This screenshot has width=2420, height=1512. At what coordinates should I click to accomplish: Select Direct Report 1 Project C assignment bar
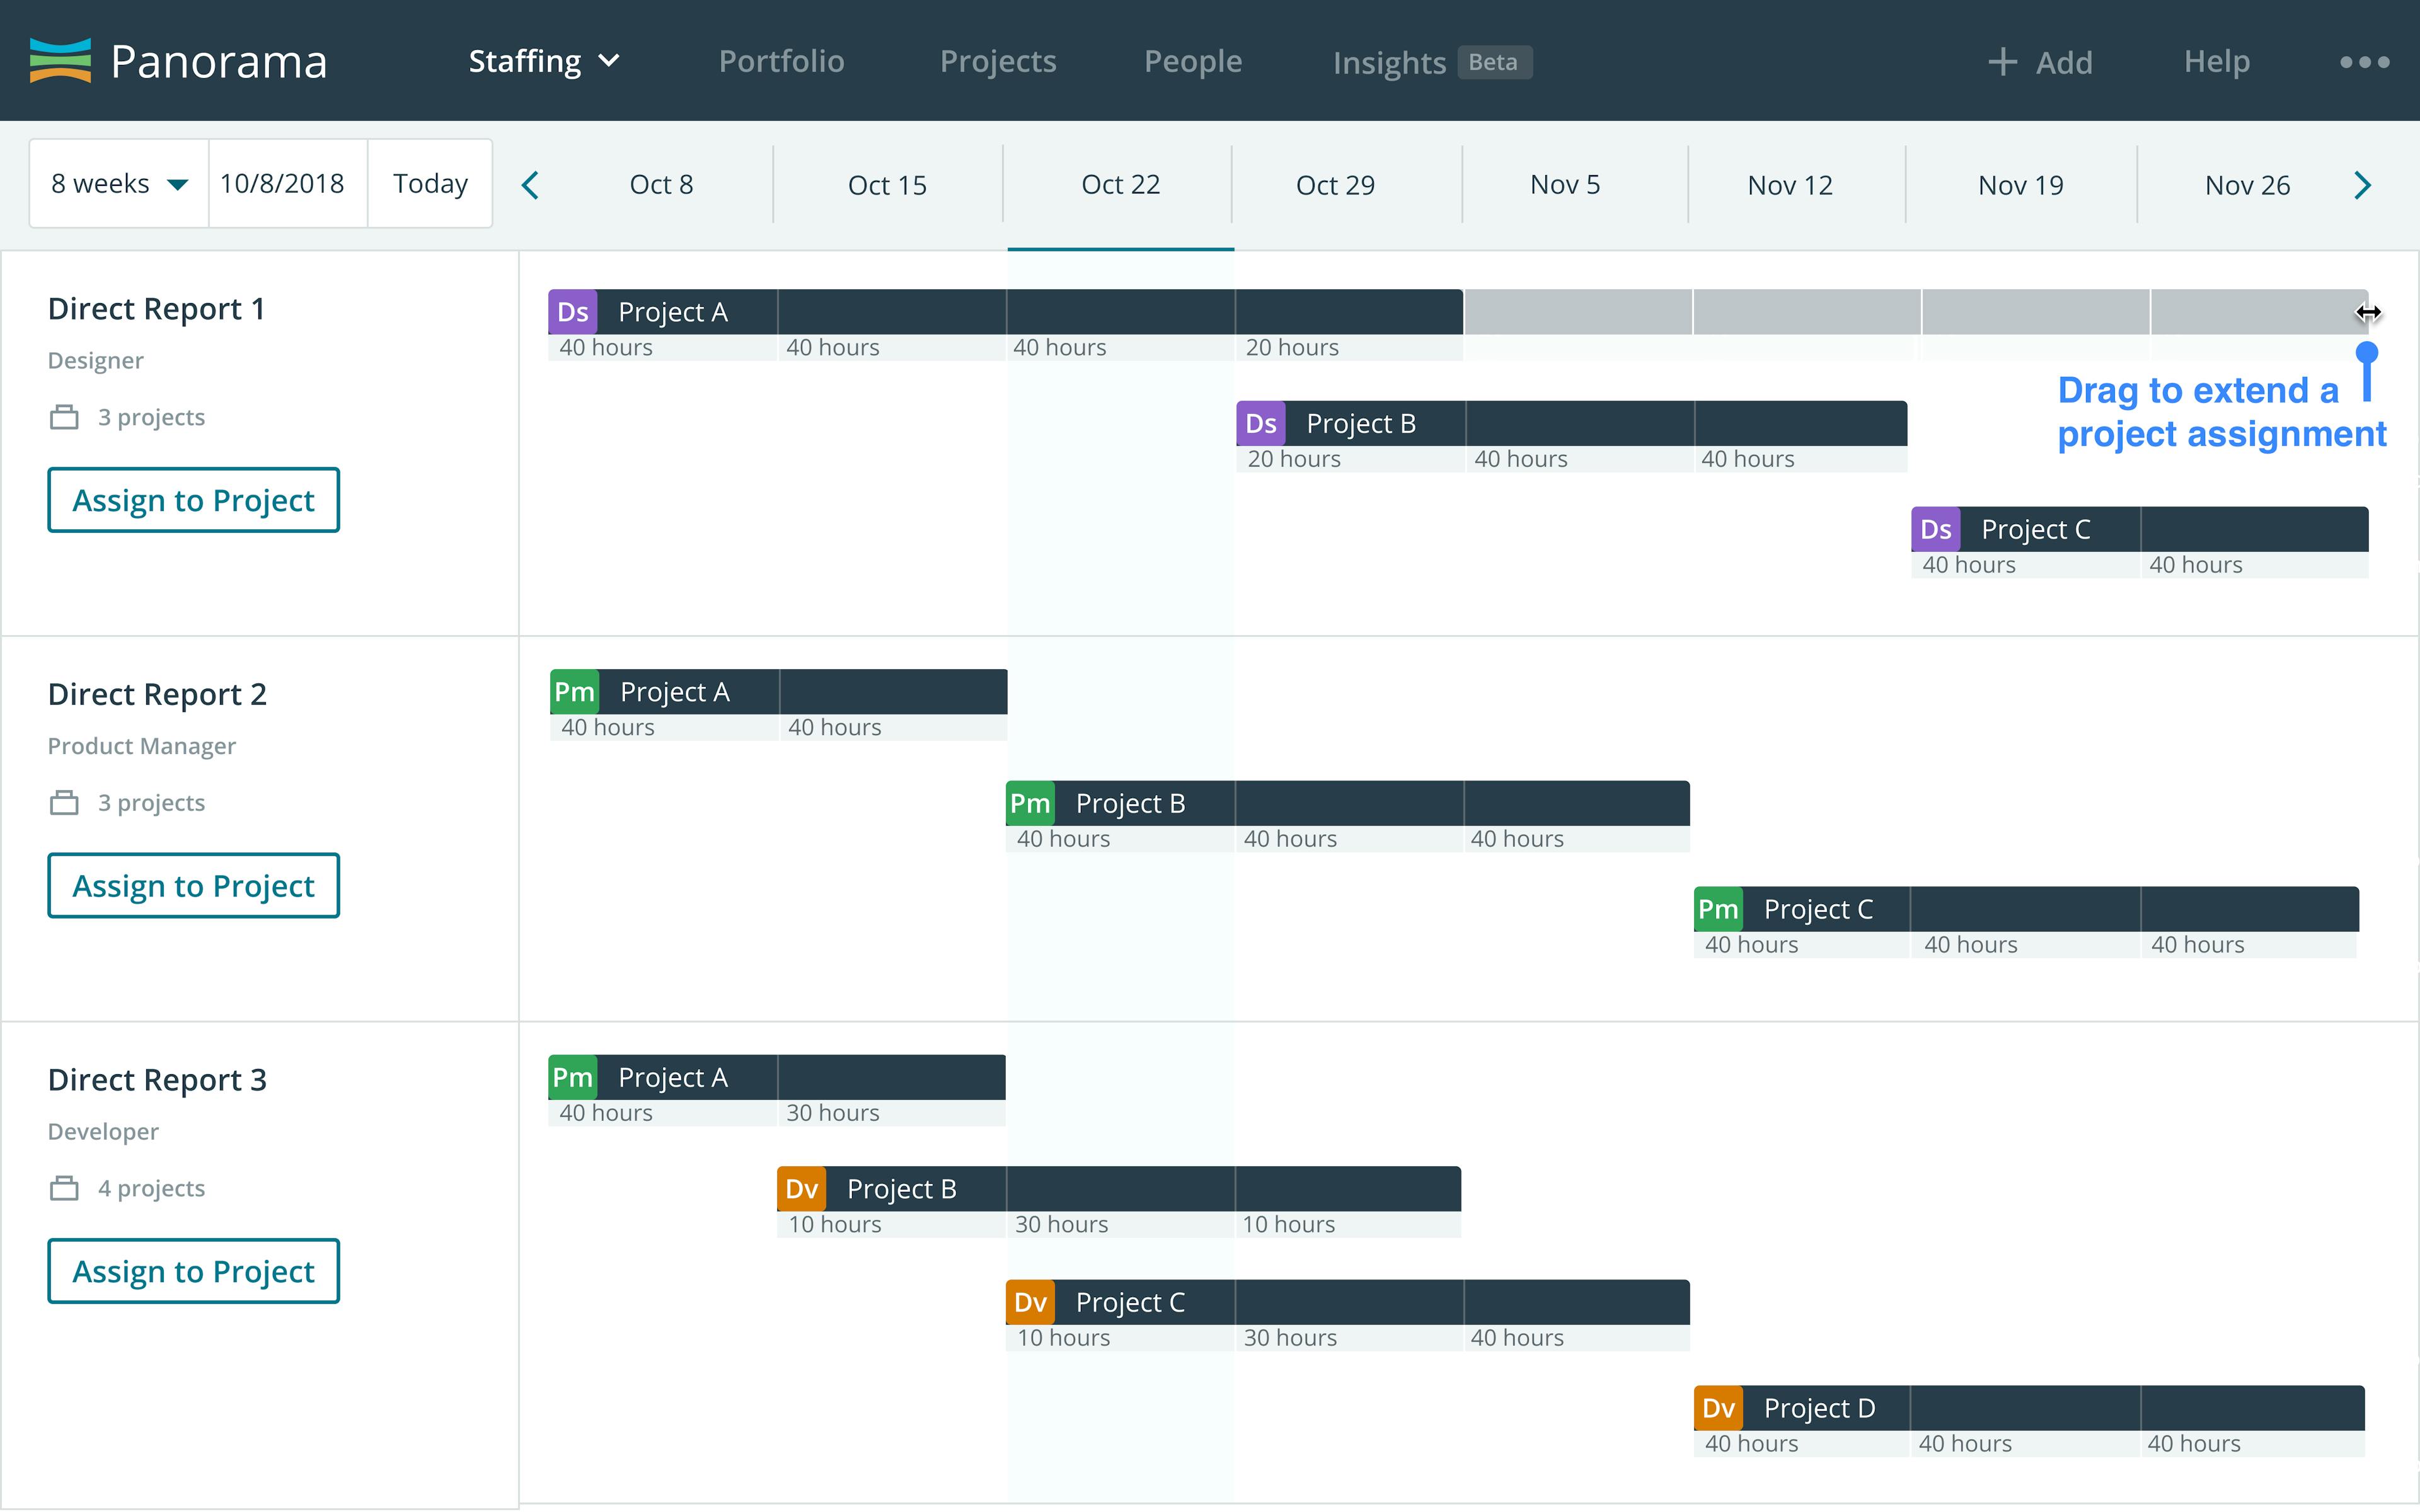tap(2140, 529)
